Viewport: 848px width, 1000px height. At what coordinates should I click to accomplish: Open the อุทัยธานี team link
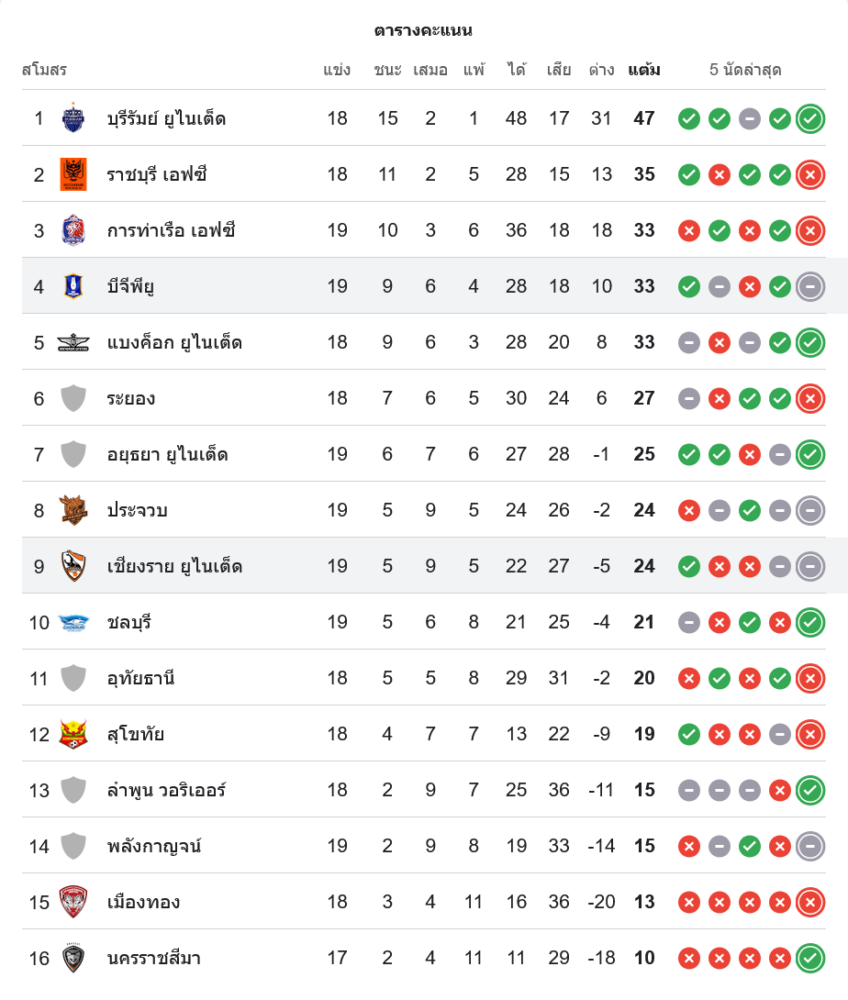pyautogui.click(x=141, y=679)
